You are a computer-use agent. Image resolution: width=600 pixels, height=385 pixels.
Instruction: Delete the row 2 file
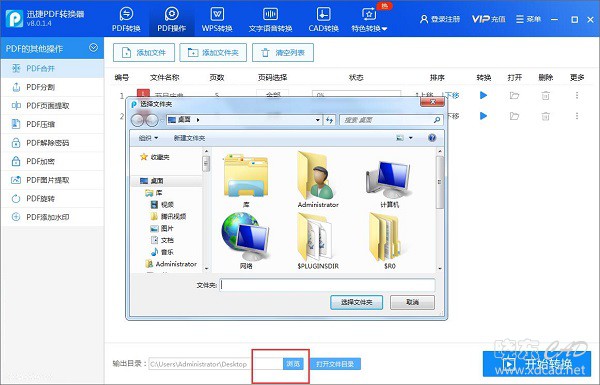coord(546,116)
